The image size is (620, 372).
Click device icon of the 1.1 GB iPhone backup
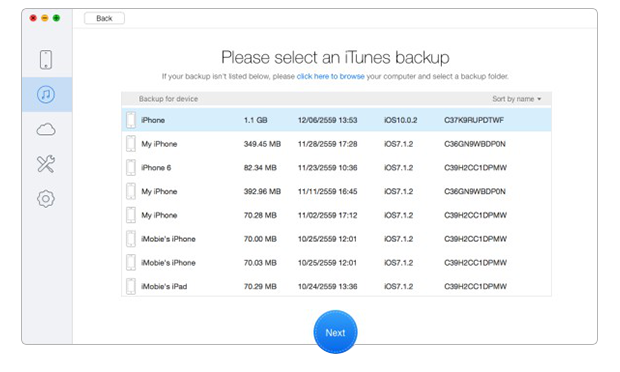click(x=131, y=120)
